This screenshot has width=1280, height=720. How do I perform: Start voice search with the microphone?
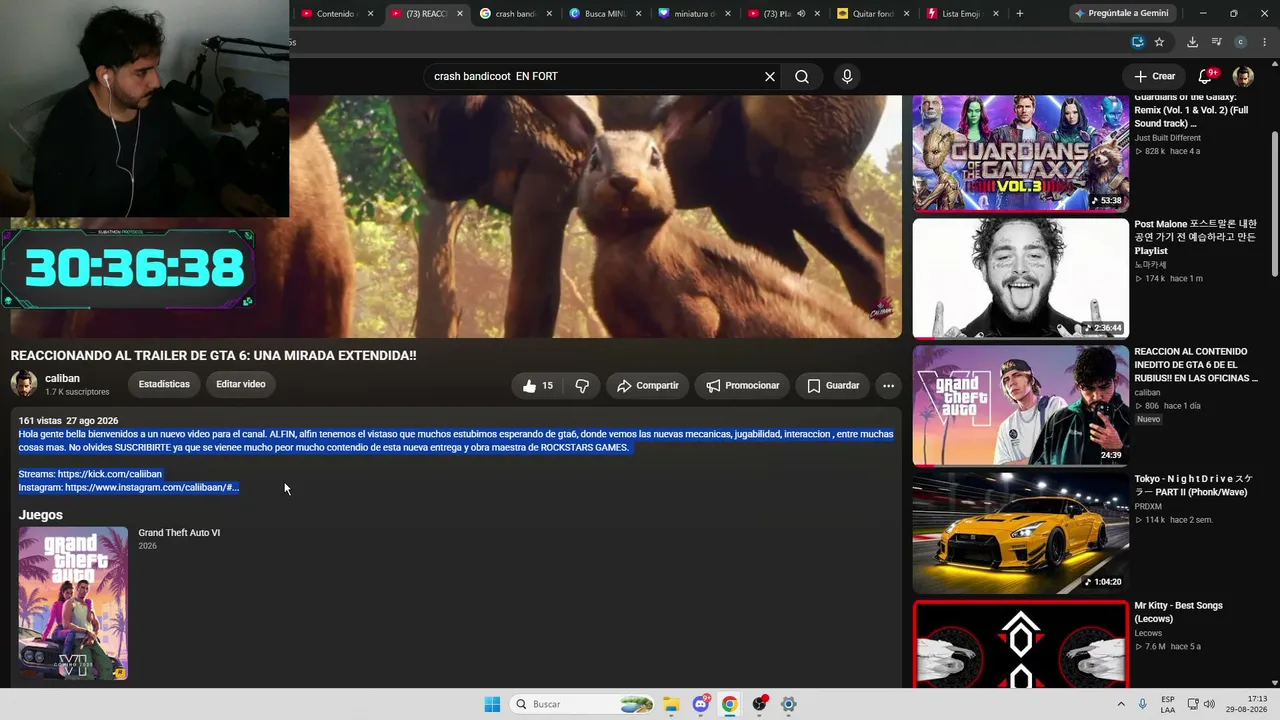pos(847,77)
